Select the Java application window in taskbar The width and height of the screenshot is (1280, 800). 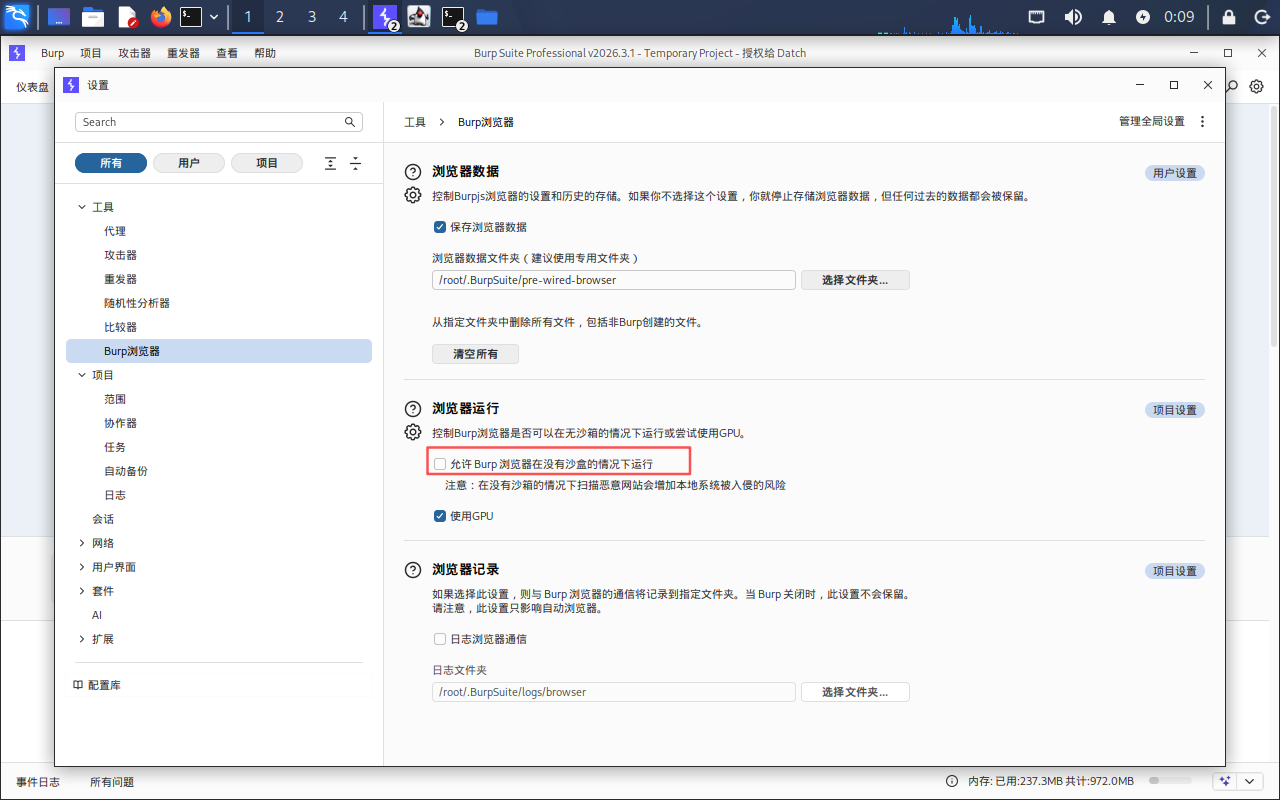click(x=419, y=17)
